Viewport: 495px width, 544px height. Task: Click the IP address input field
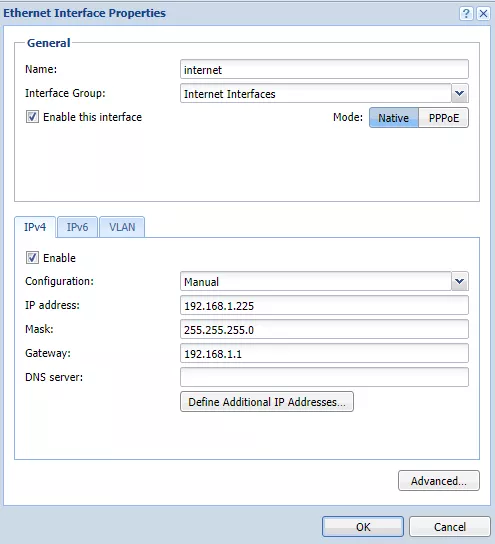pyautogui.click(x=324, y=305)
